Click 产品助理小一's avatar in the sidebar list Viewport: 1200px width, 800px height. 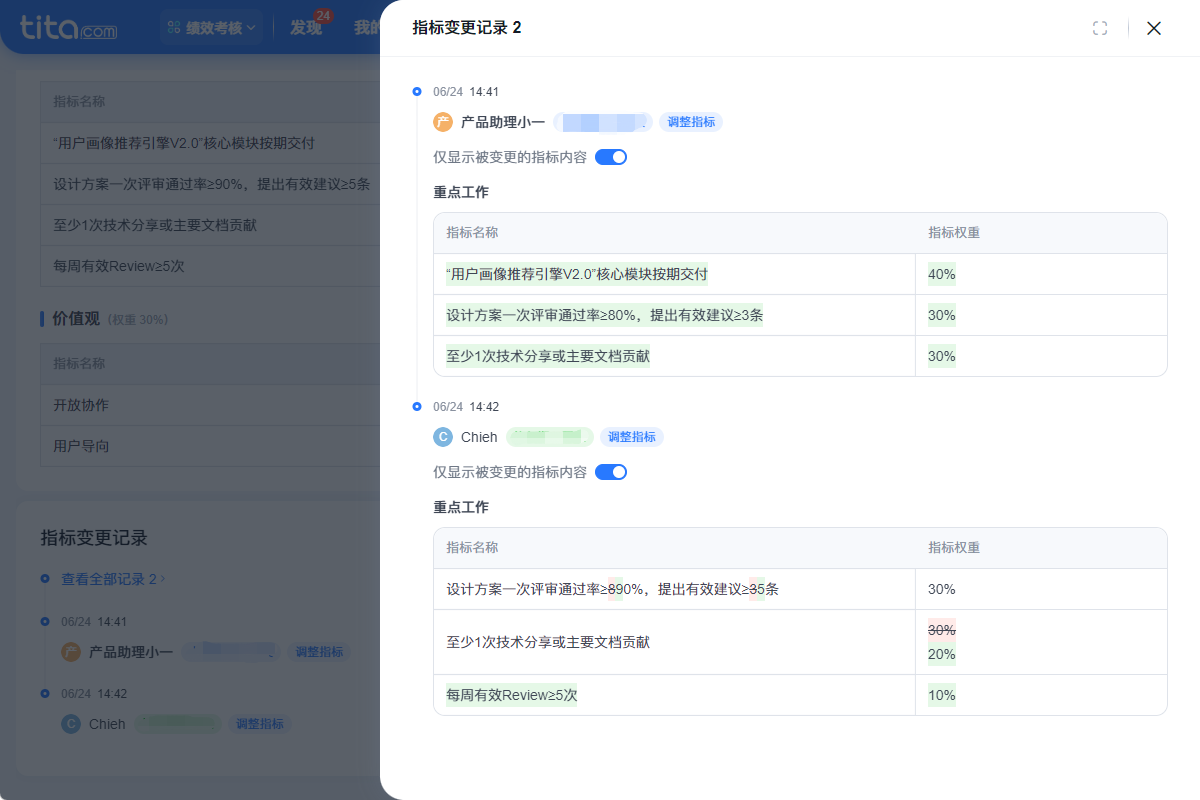[70, 652]
